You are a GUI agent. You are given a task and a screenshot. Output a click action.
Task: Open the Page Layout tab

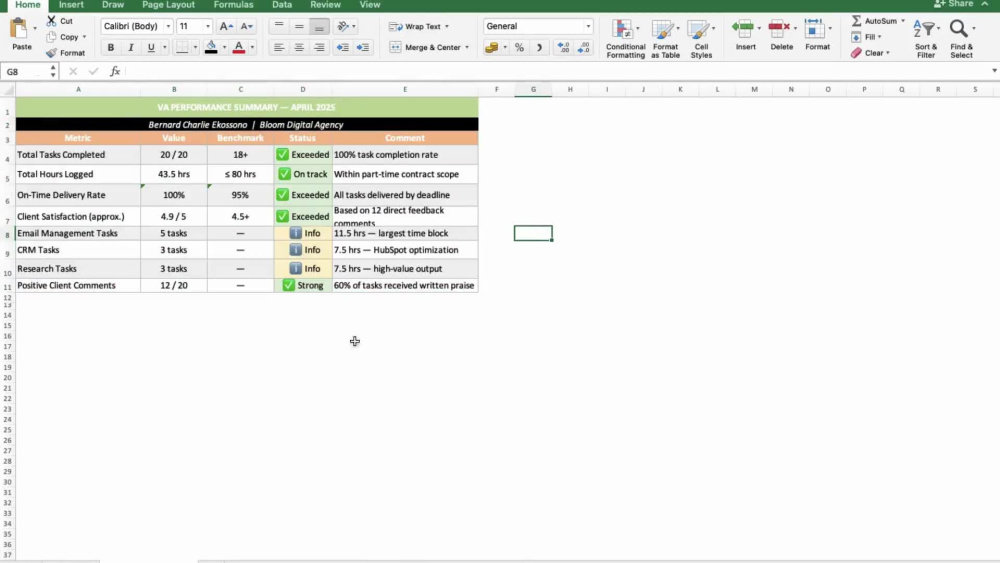(168, 4)
